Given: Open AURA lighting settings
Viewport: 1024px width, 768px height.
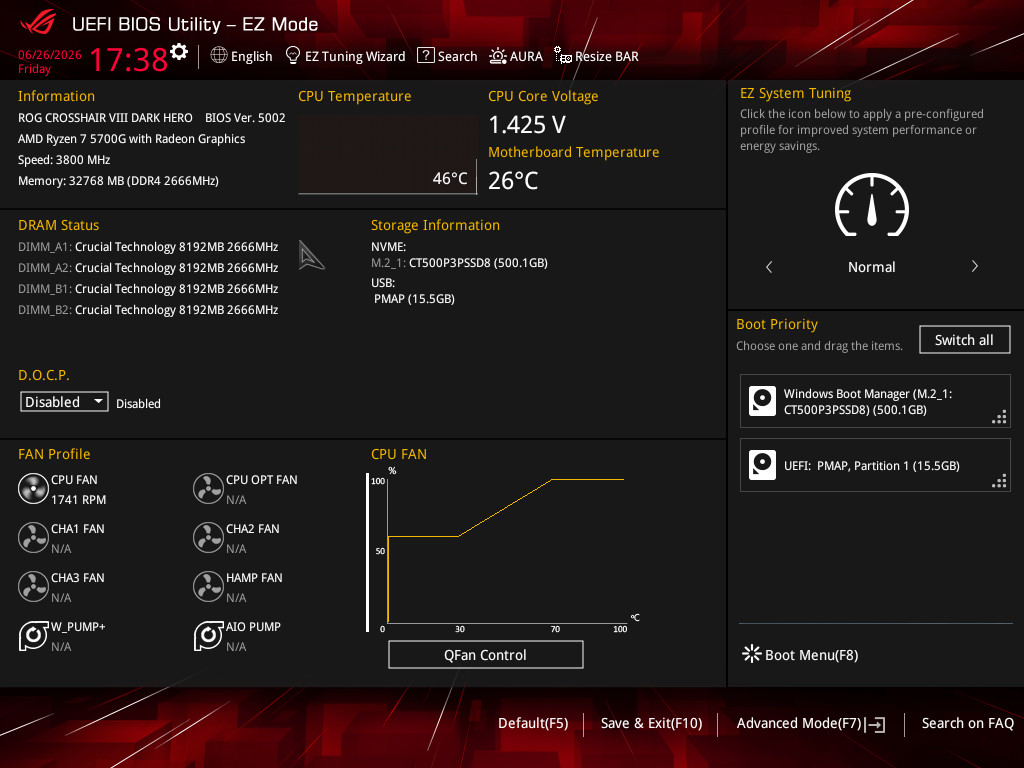Looking at the screenshot, I should click(516, 56).
